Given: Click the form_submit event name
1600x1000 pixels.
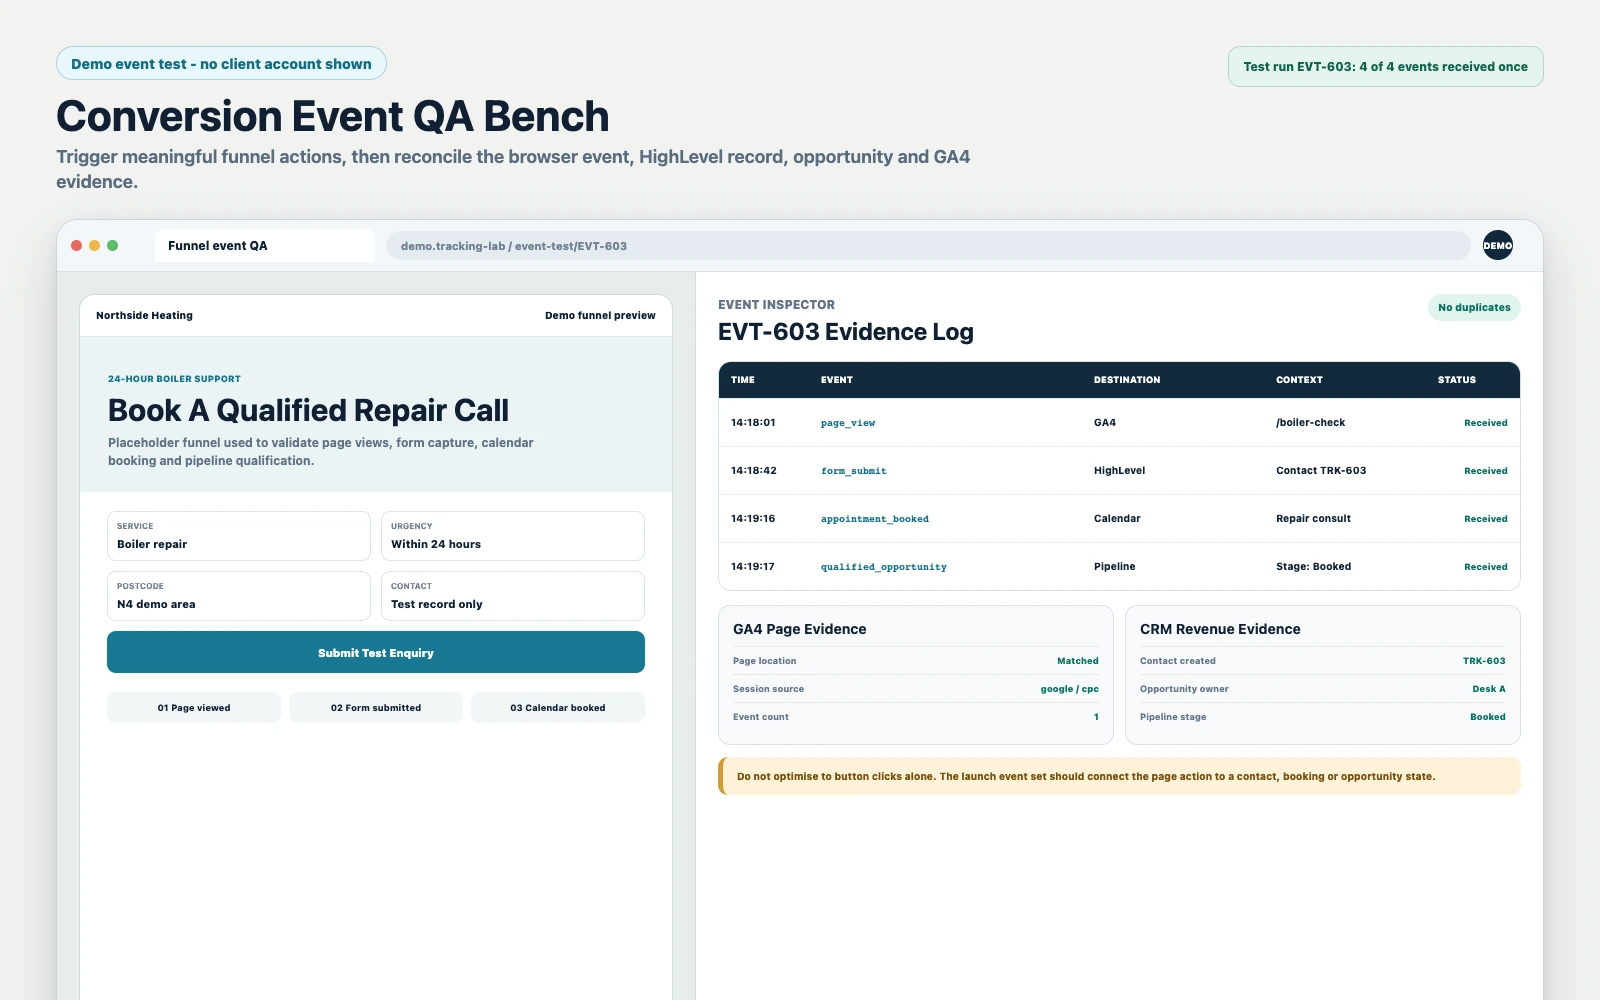Looking at the screenshot, I should 853,471.
